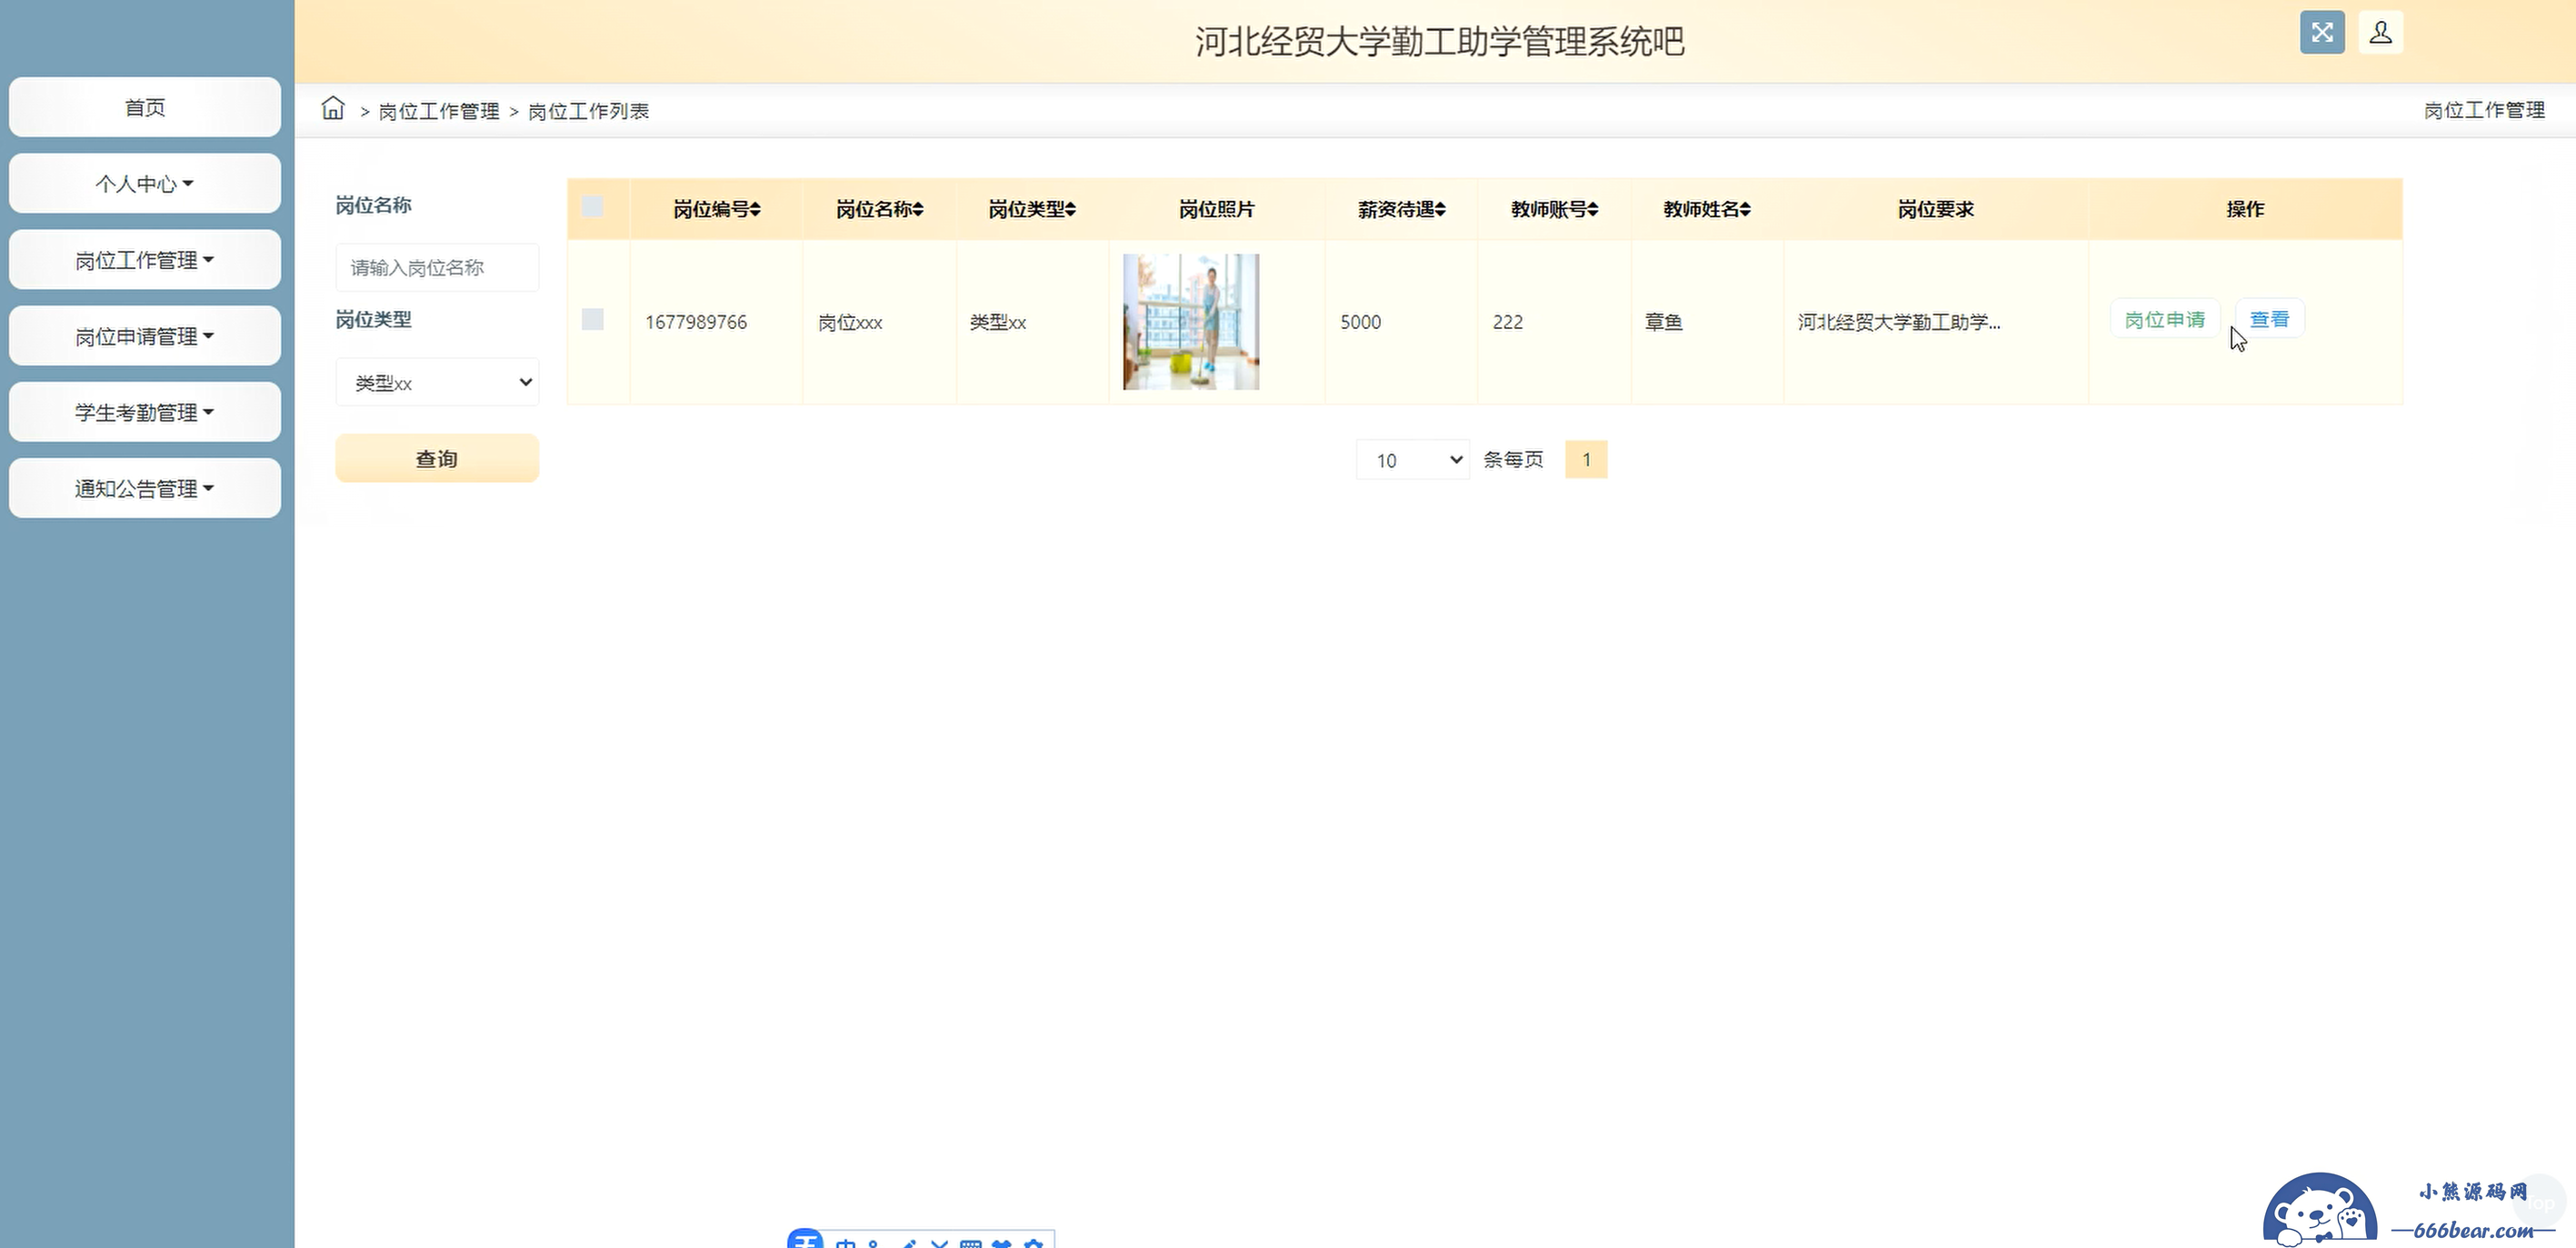The image size is (2576, 1248).
Task: Click the 查询 search button
Action: click(x=437, y=459)
